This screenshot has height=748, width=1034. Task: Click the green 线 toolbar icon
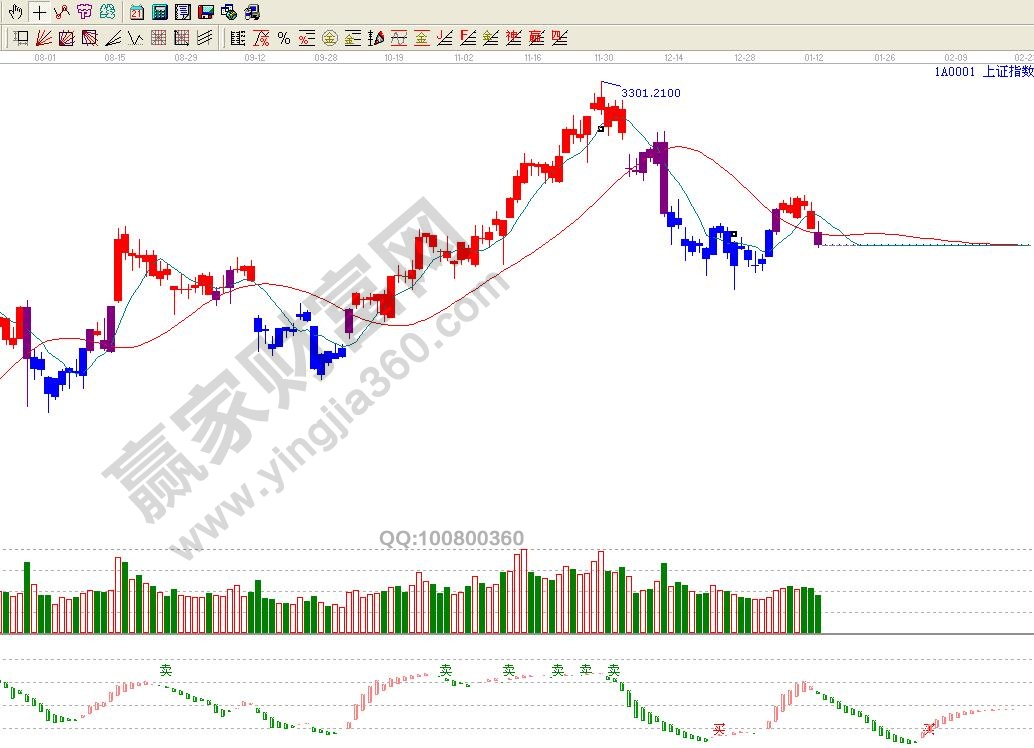pyautogui.click(x=107, y=12)
